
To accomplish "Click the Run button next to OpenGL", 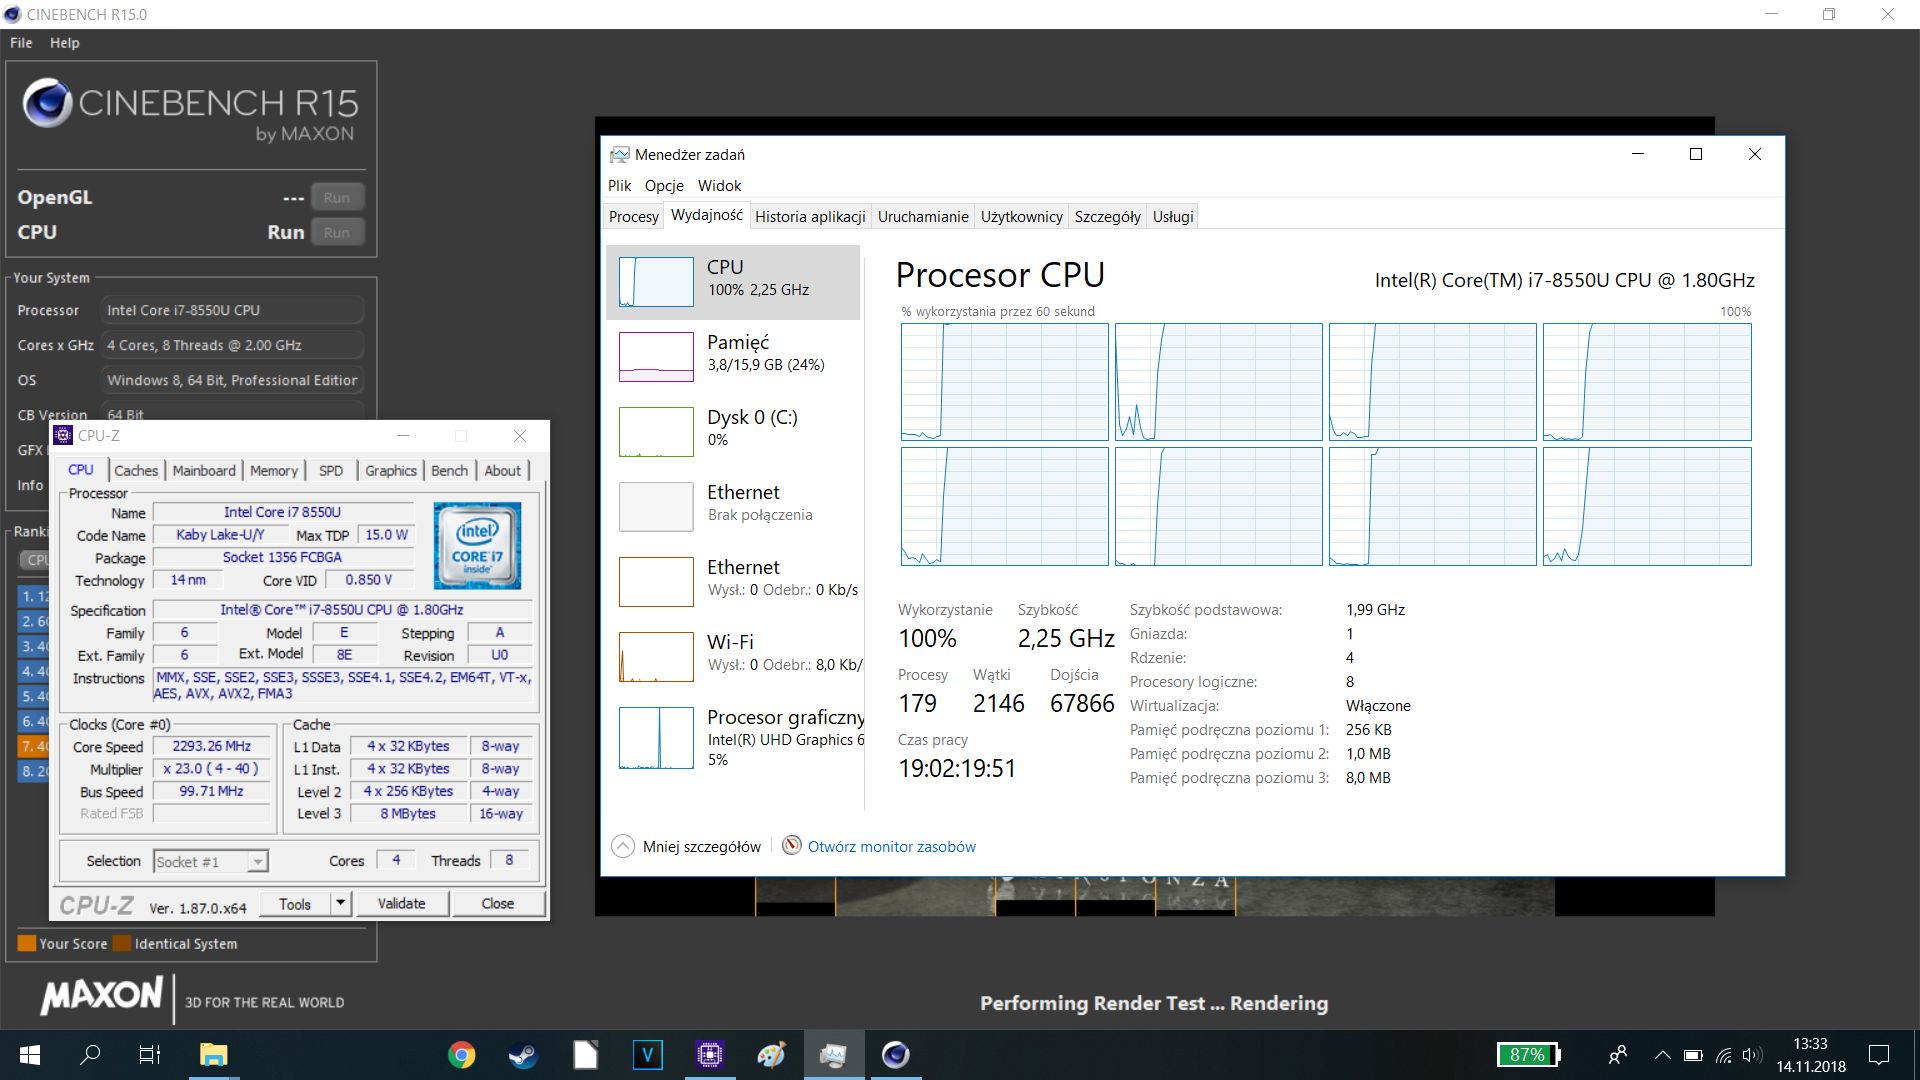I will coord(337,198).
